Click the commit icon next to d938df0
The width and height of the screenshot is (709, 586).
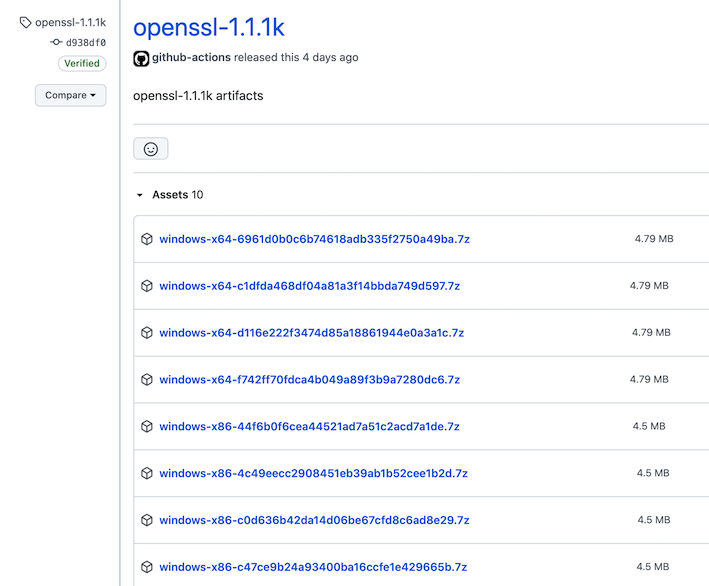[56, 42]
